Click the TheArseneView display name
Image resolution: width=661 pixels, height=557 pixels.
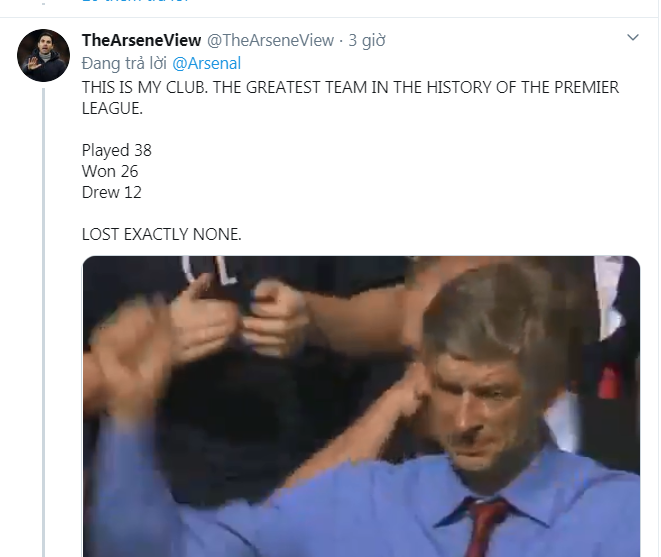tap(141, 40)
